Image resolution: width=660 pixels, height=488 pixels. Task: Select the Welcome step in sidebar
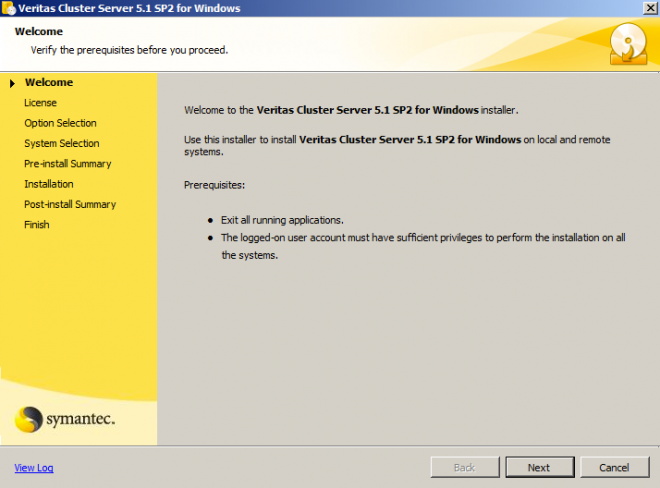[x=49, y=82]
